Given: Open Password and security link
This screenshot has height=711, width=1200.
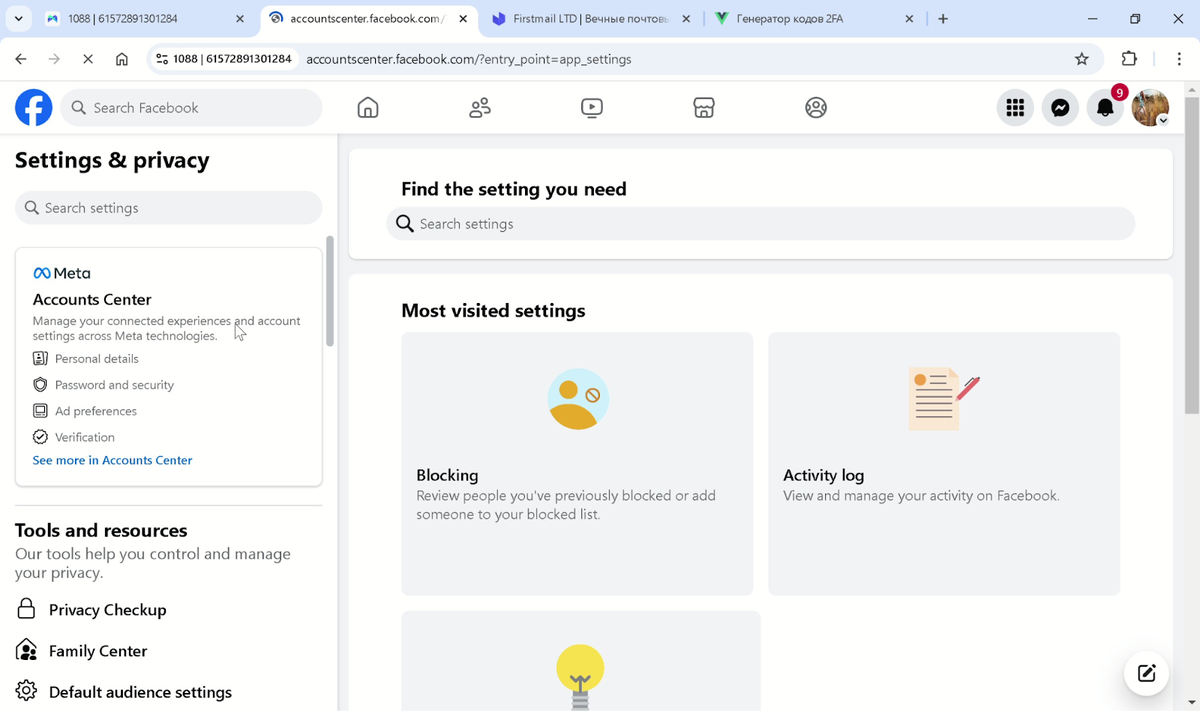Looking at the screenshot, I should click(x=114, y=384).
